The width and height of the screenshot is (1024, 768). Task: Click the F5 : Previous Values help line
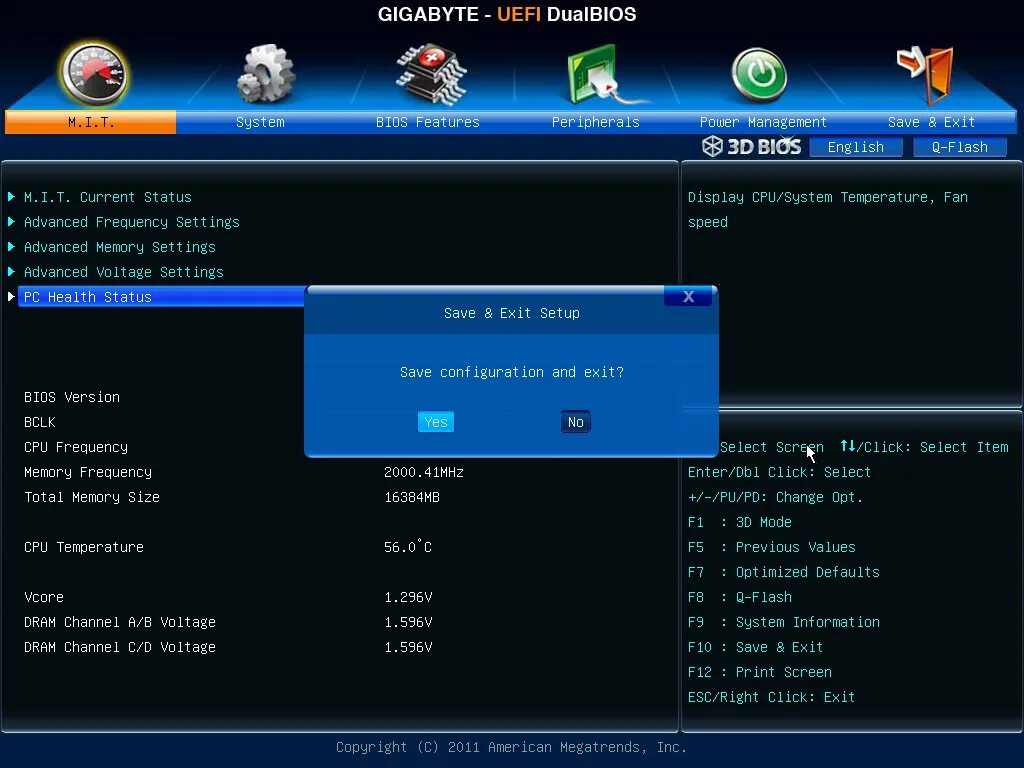click(x=771, y=547)
